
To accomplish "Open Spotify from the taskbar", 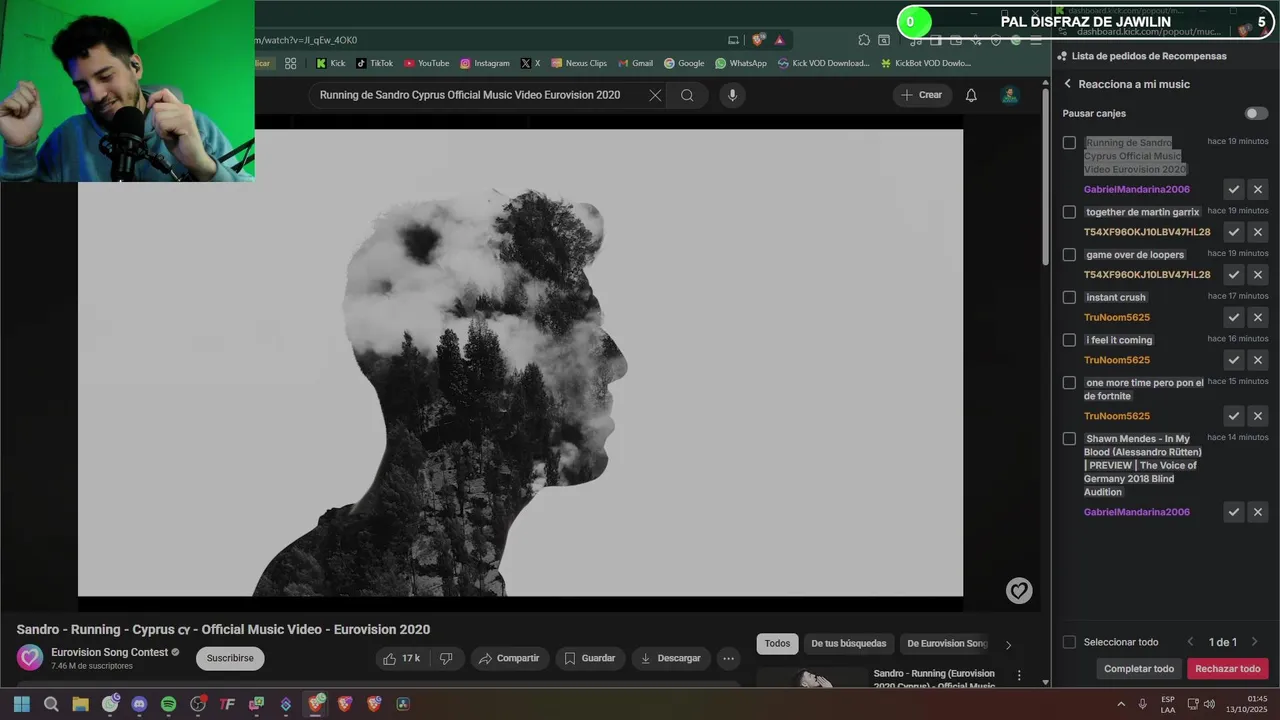I will [168, 704].
